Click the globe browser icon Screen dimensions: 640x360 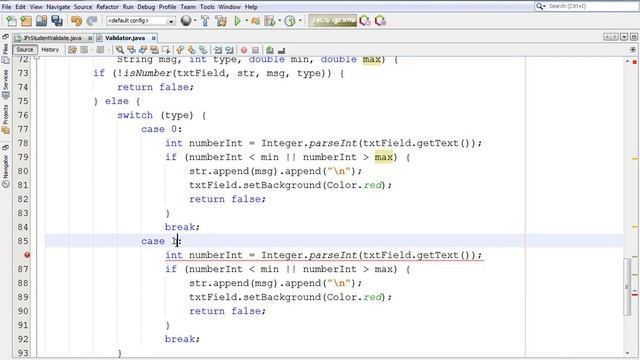tap(186, 20)
